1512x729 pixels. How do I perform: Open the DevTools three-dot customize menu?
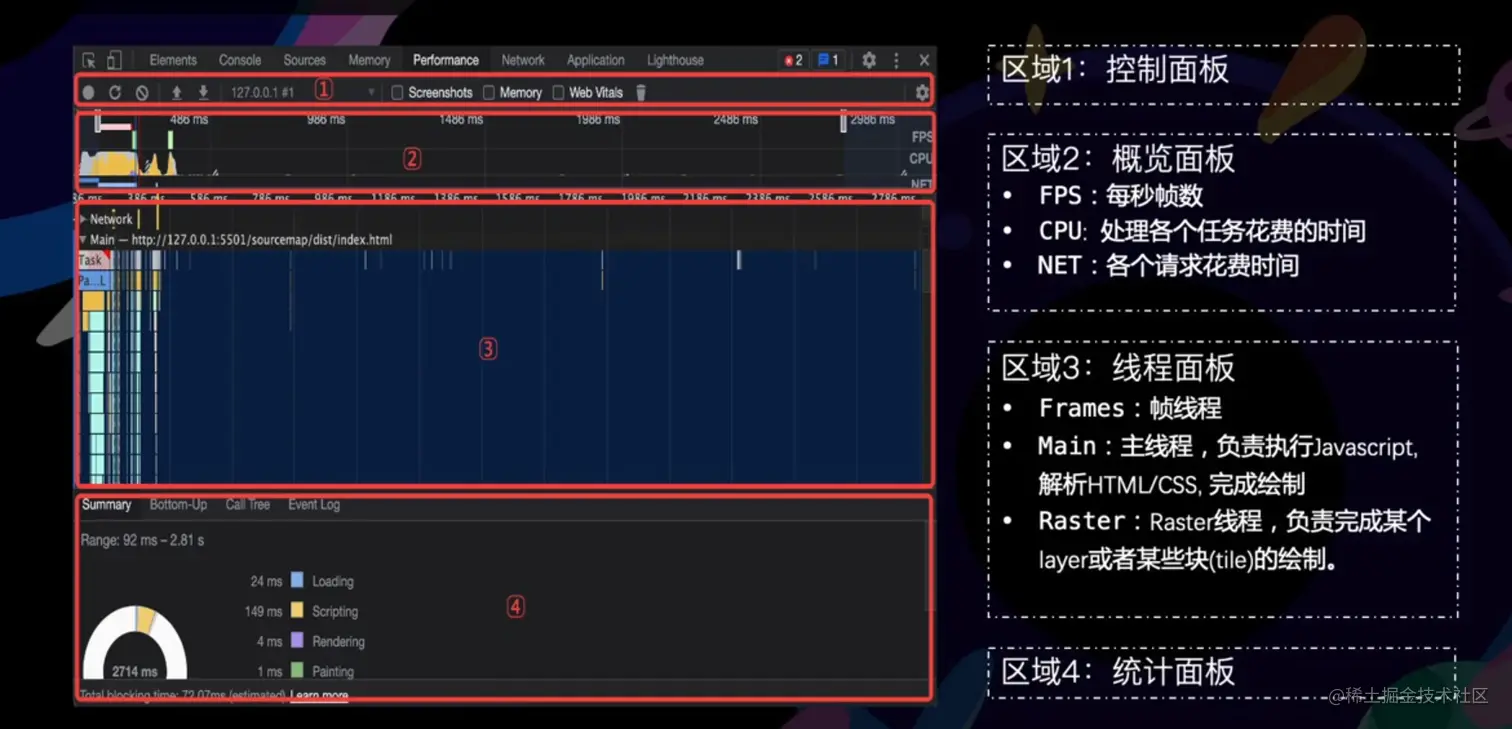pos(896,60)
